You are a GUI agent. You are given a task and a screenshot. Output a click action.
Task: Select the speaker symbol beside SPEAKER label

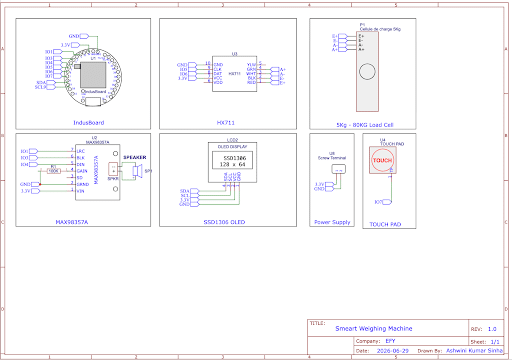pos(137,171)
